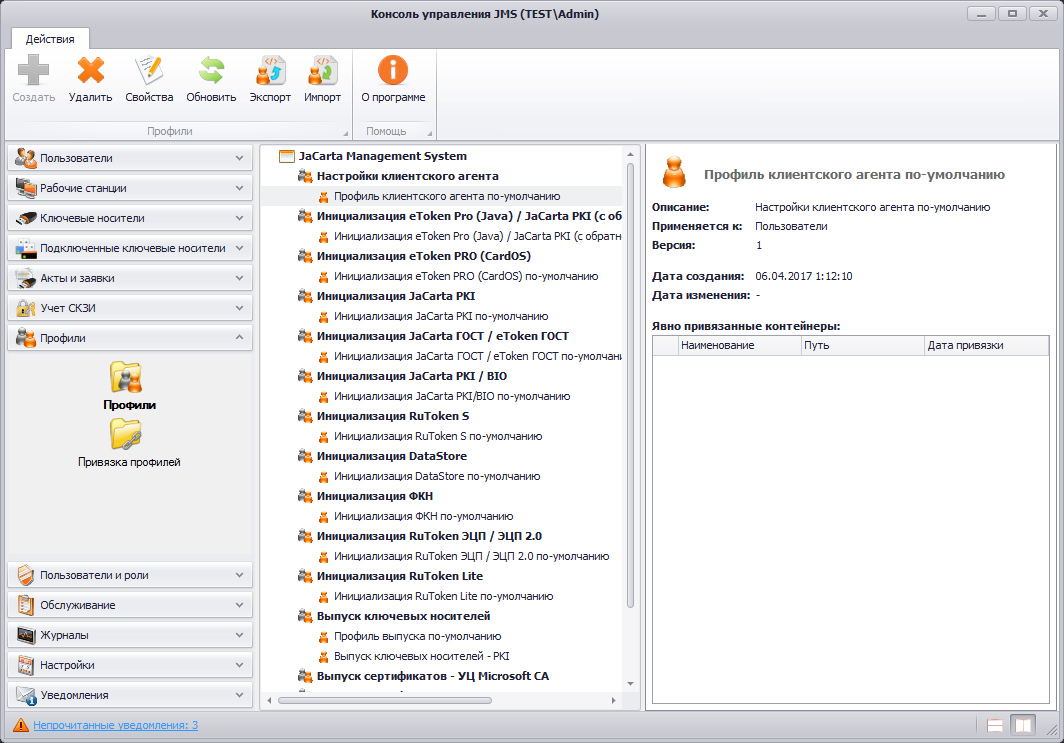Select Инициализация DataStore group
Screen dimensions: 1064x743
(392, 457)
